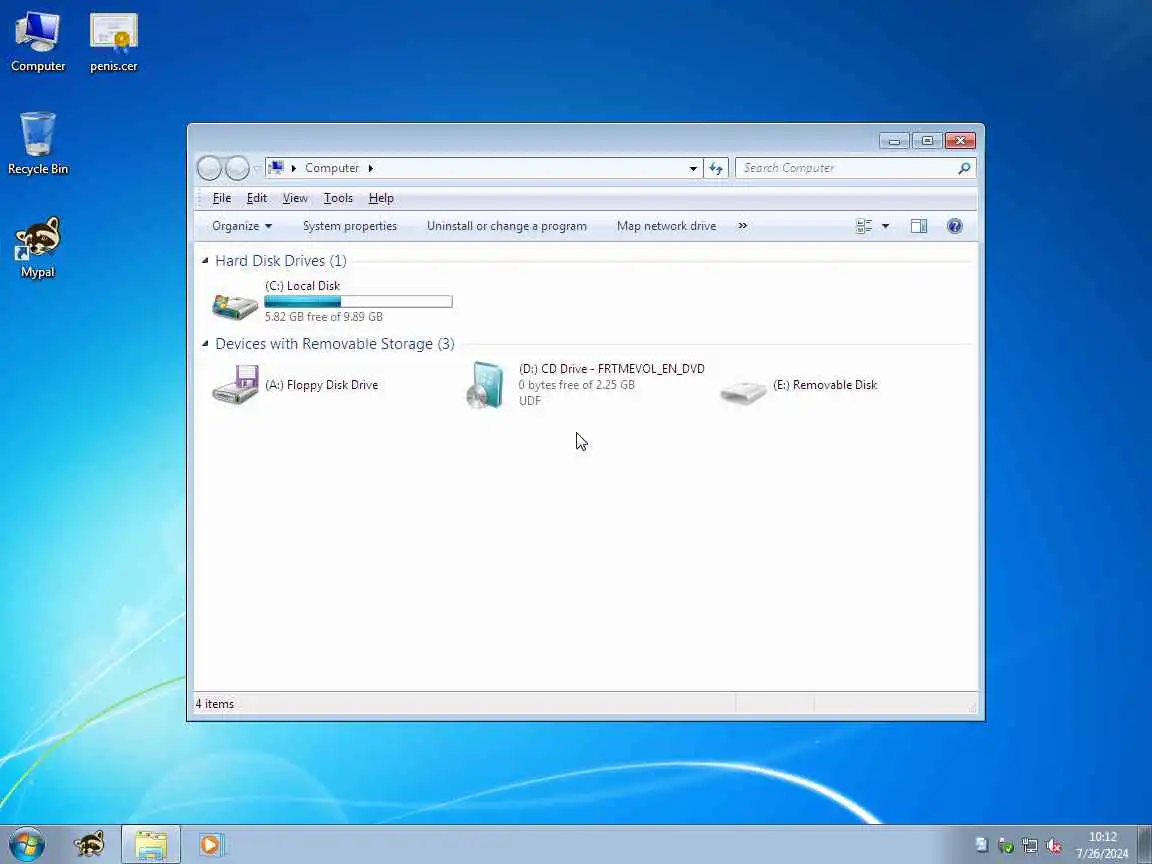Screen dimensions: 1152x864
Task: Select the Recycle Bin desktop icon
Action: [37, 143]
